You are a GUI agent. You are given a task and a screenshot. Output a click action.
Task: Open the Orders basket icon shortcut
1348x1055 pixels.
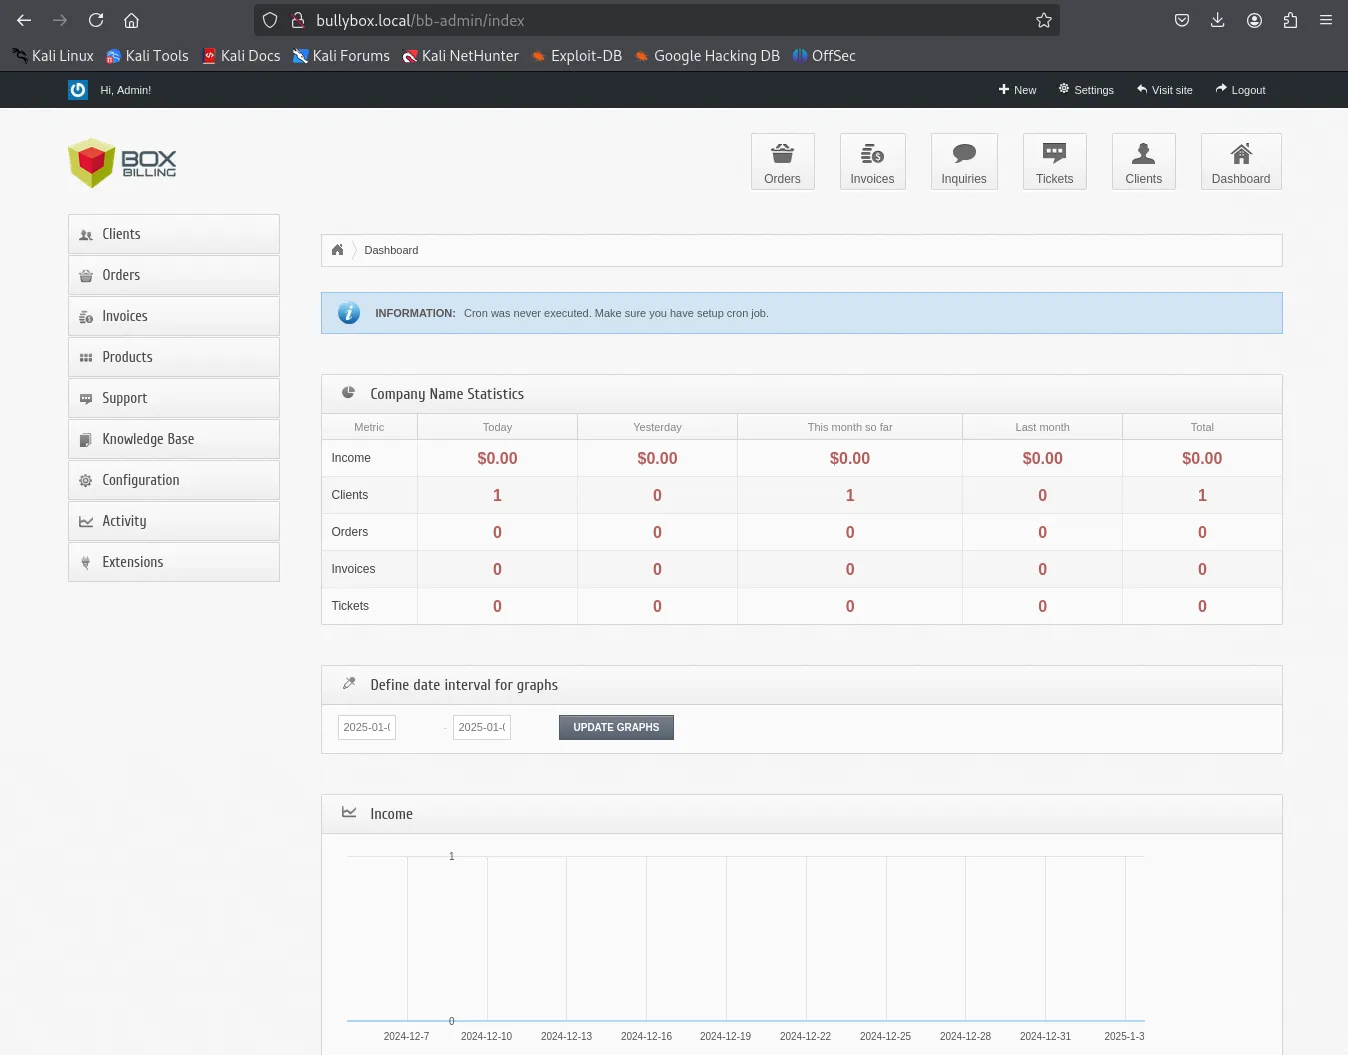(782, 162)
